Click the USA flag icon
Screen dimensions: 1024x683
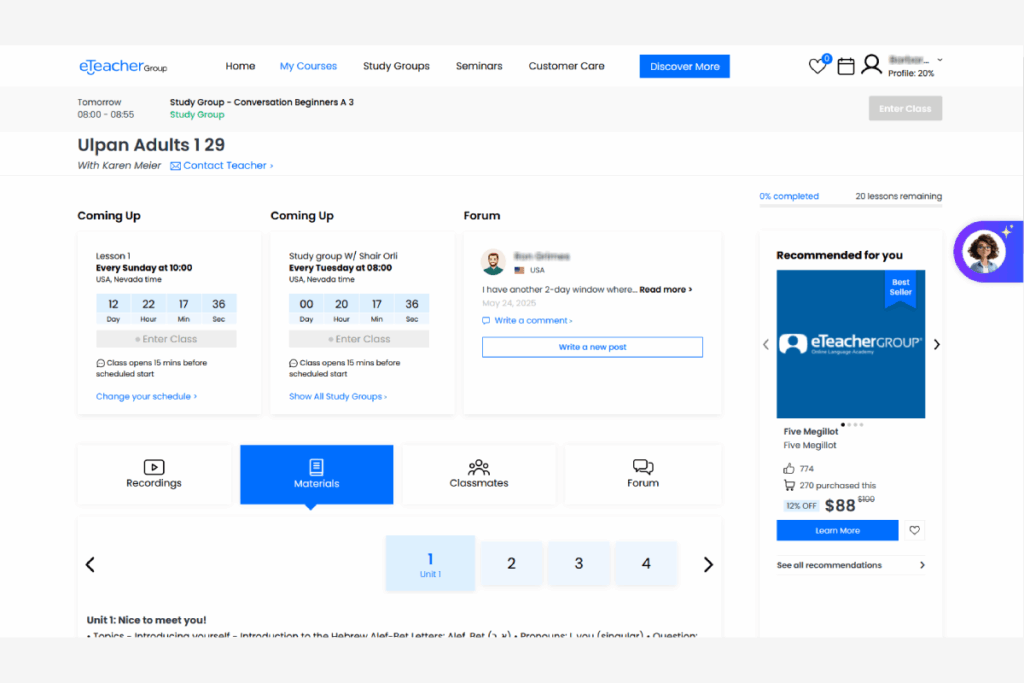click(519, 270)
